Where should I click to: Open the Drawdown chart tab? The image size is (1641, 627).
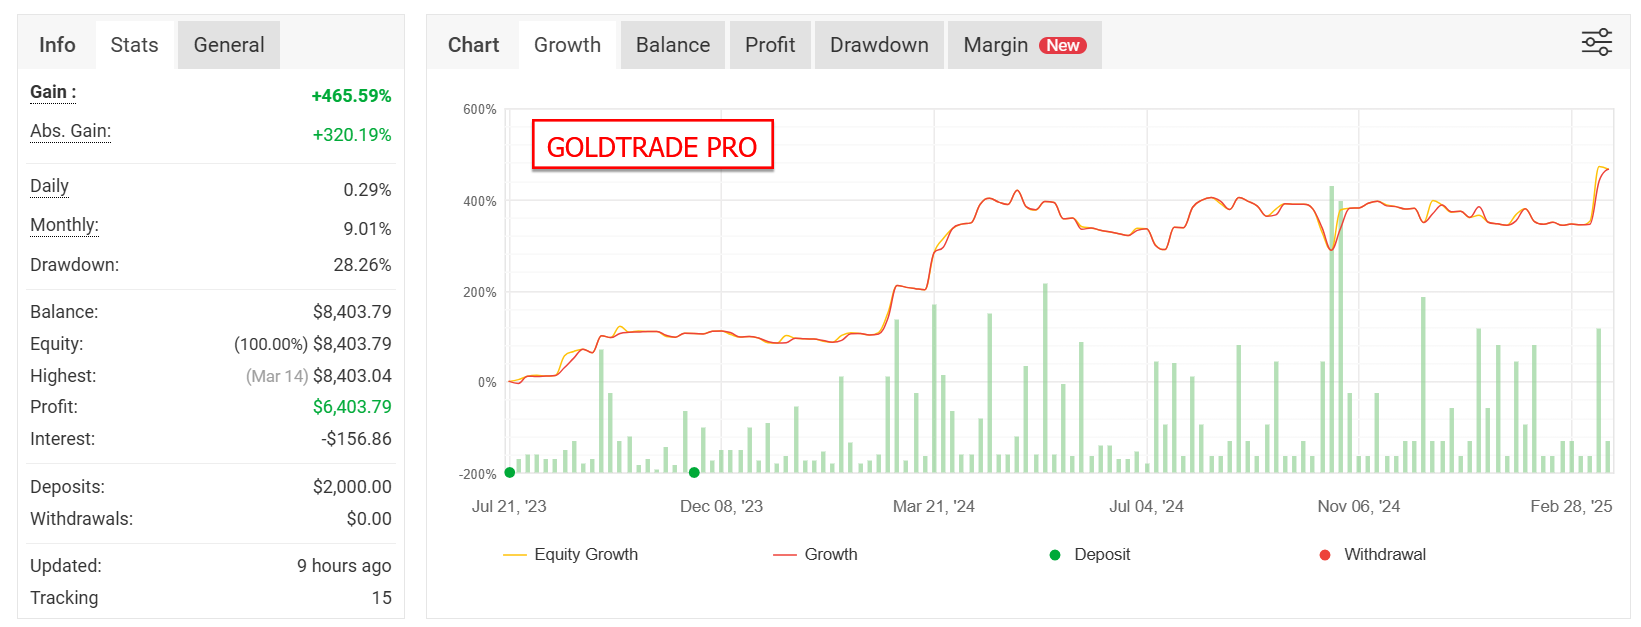pyautogui.click(x=879, y=45)
